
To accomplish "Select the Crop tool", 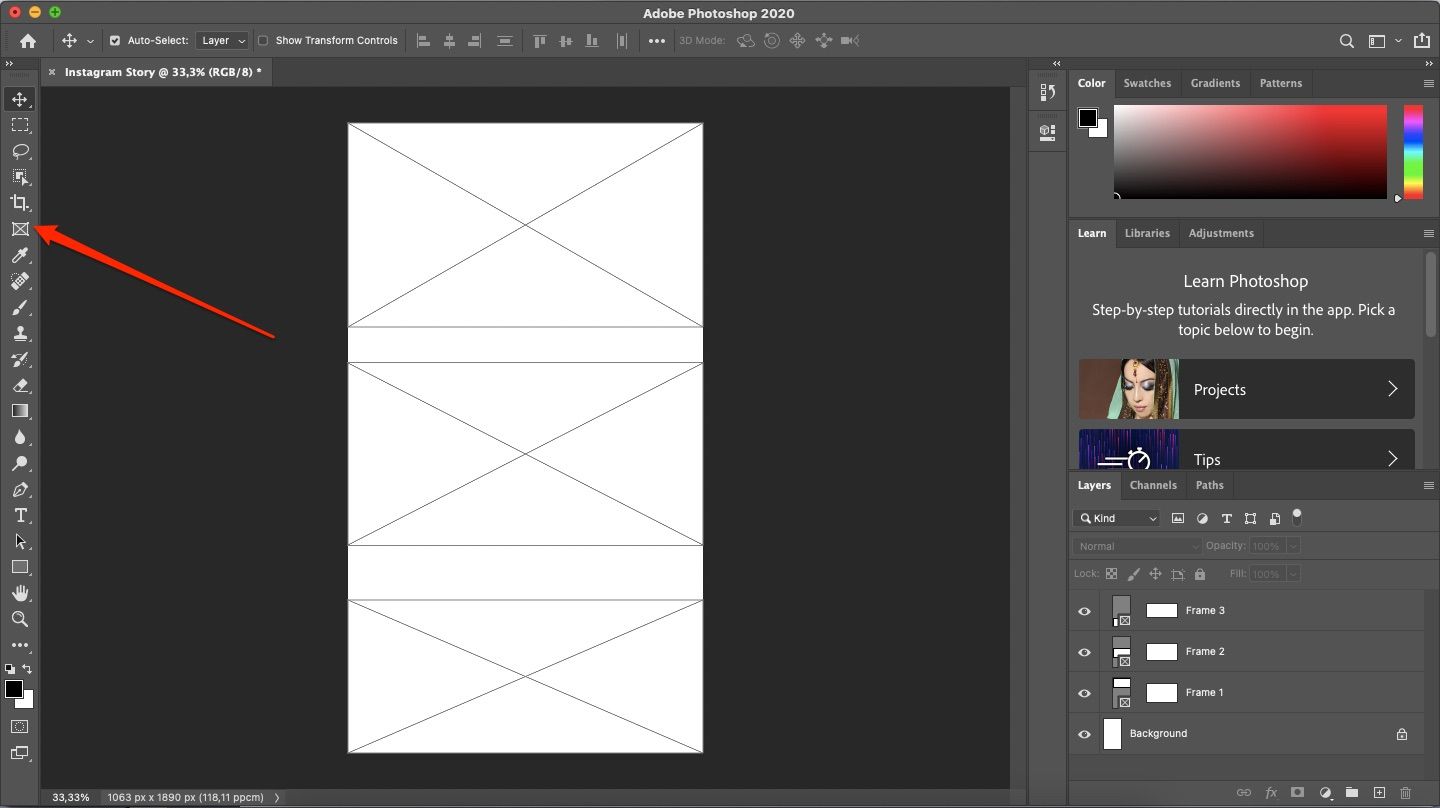I will (x=20, y=203).
